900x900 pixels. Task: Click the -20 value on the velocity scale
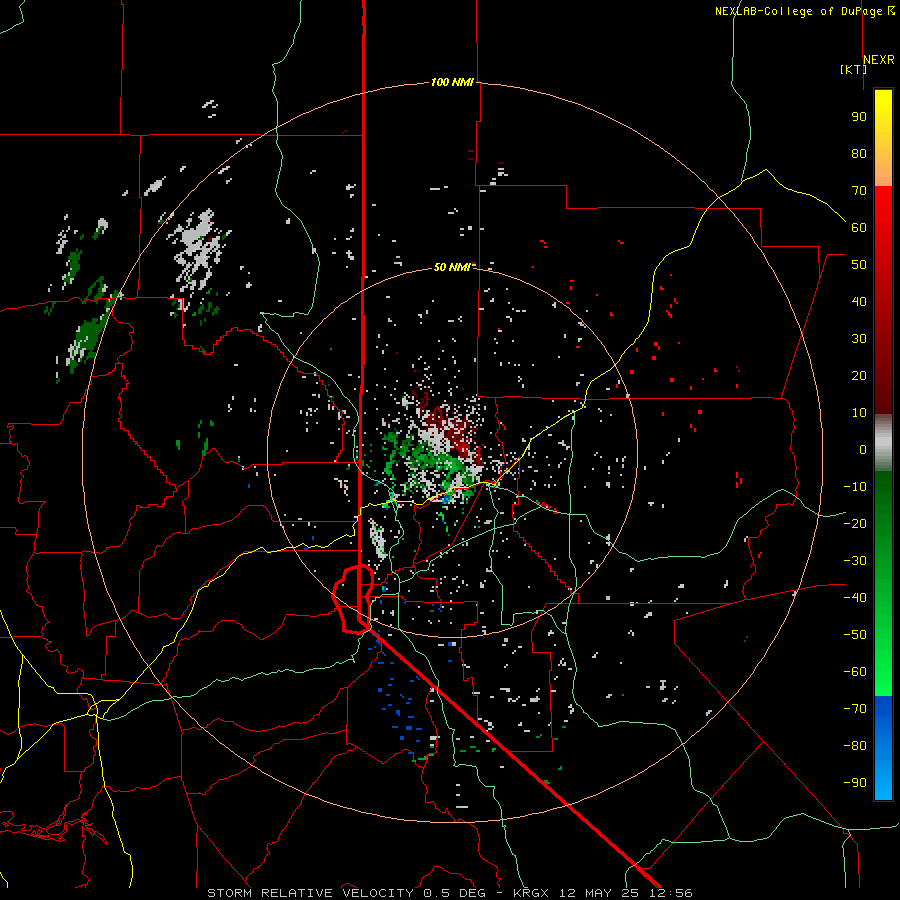point(855,523)
